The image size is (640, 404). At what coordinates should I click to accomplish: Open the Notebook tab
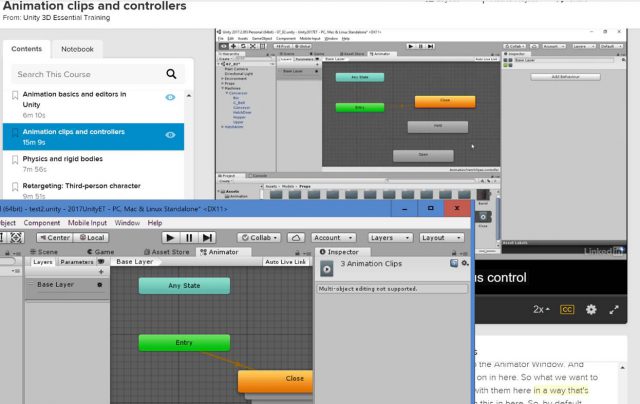pyautogui.click(x=77, y=49)
